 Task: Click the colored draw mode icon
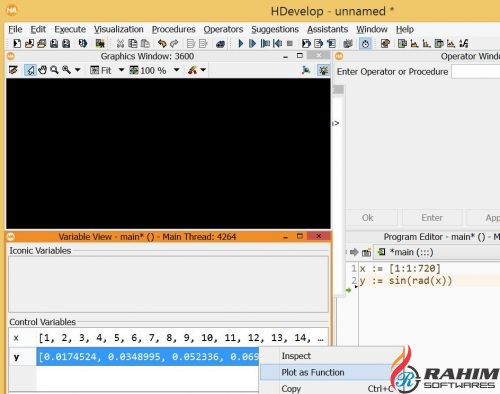pos(192,70)
